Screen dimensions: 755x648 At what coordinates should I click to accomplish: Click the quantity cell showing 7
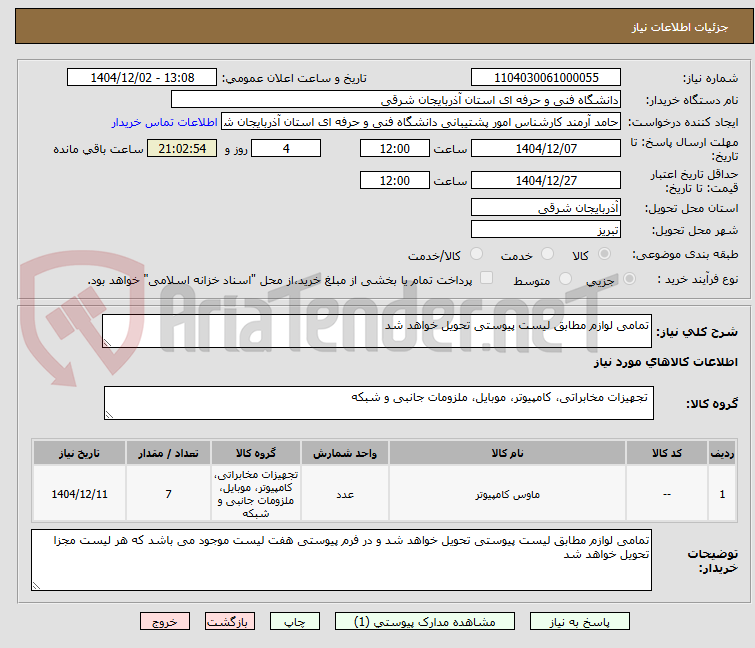click(168, 494)
